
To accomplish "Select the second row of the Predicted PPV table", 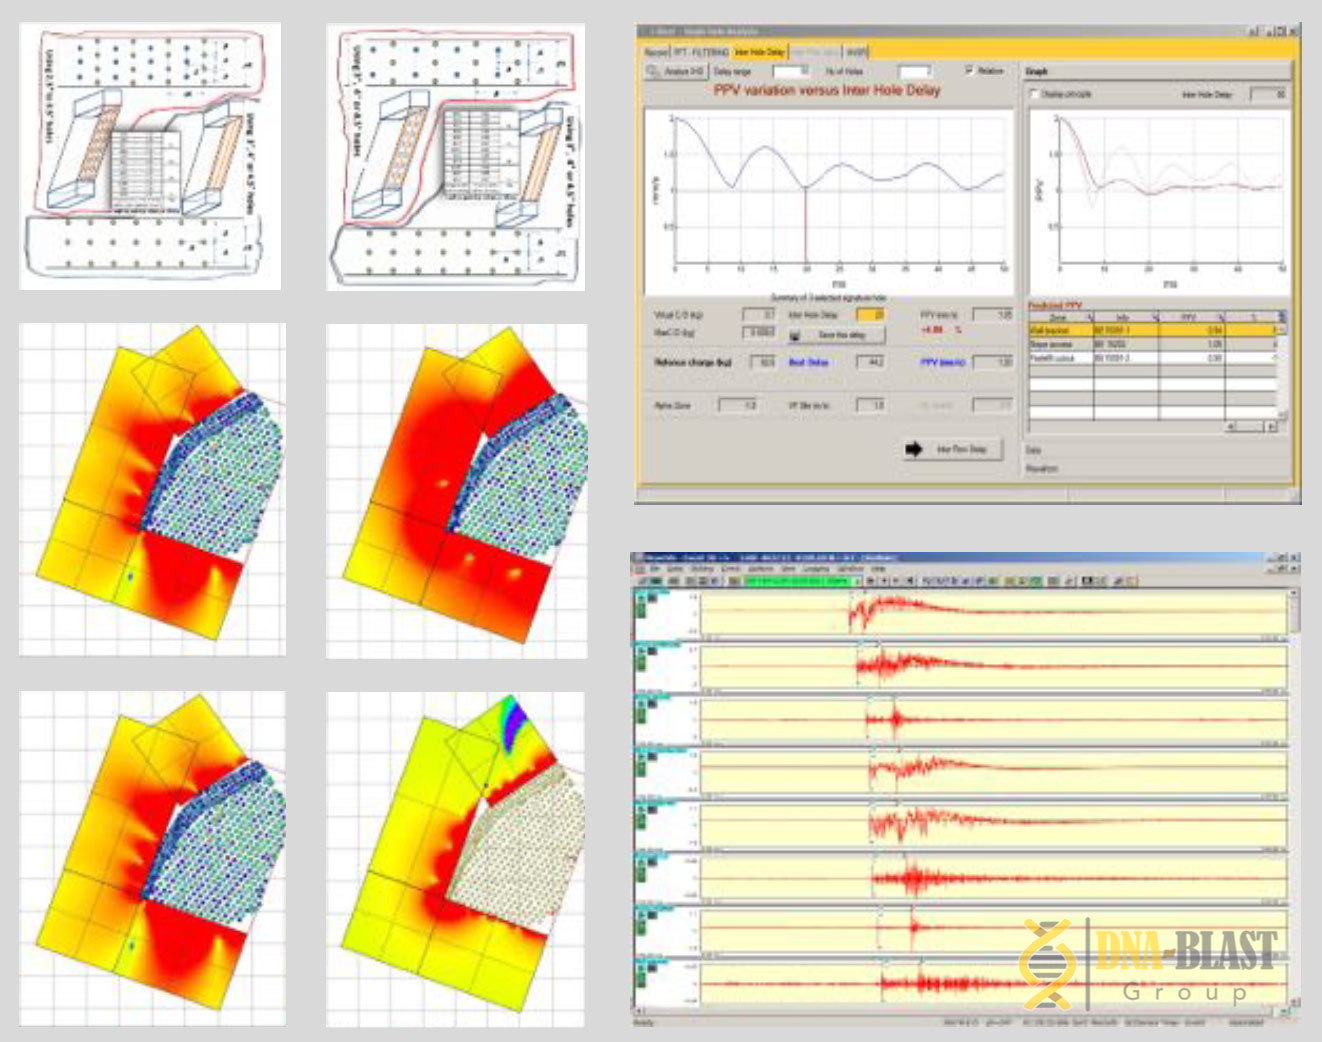I will [x=1153, y=344].
